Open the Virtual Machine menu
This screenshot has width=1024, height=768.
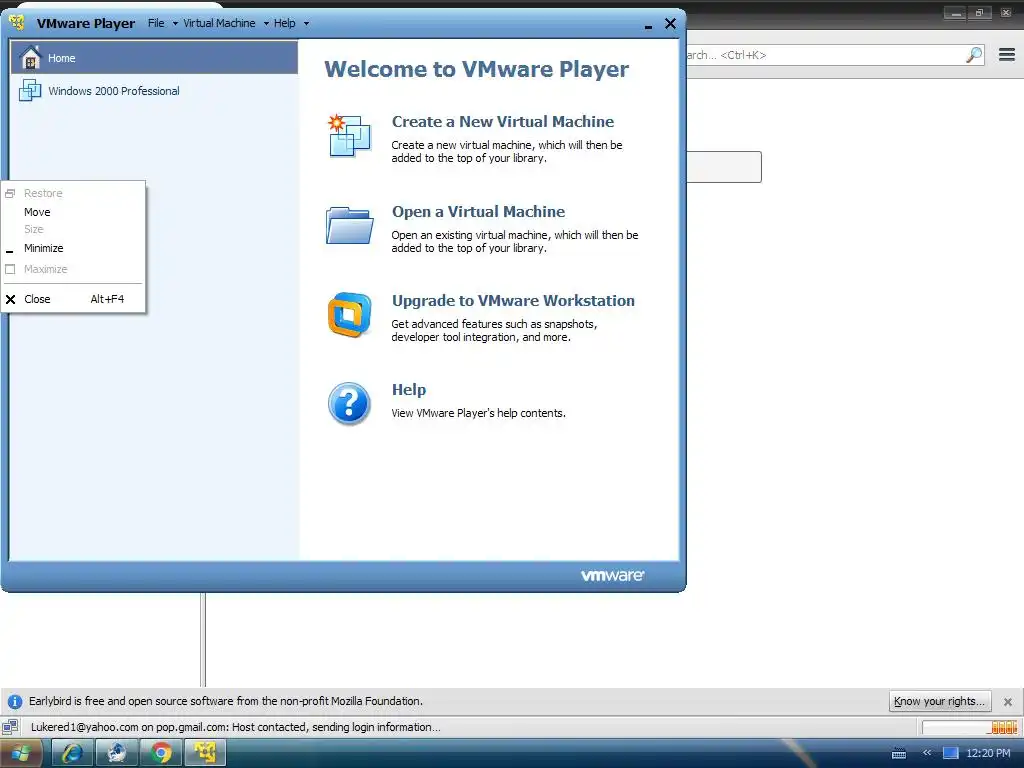pos(219,23)
